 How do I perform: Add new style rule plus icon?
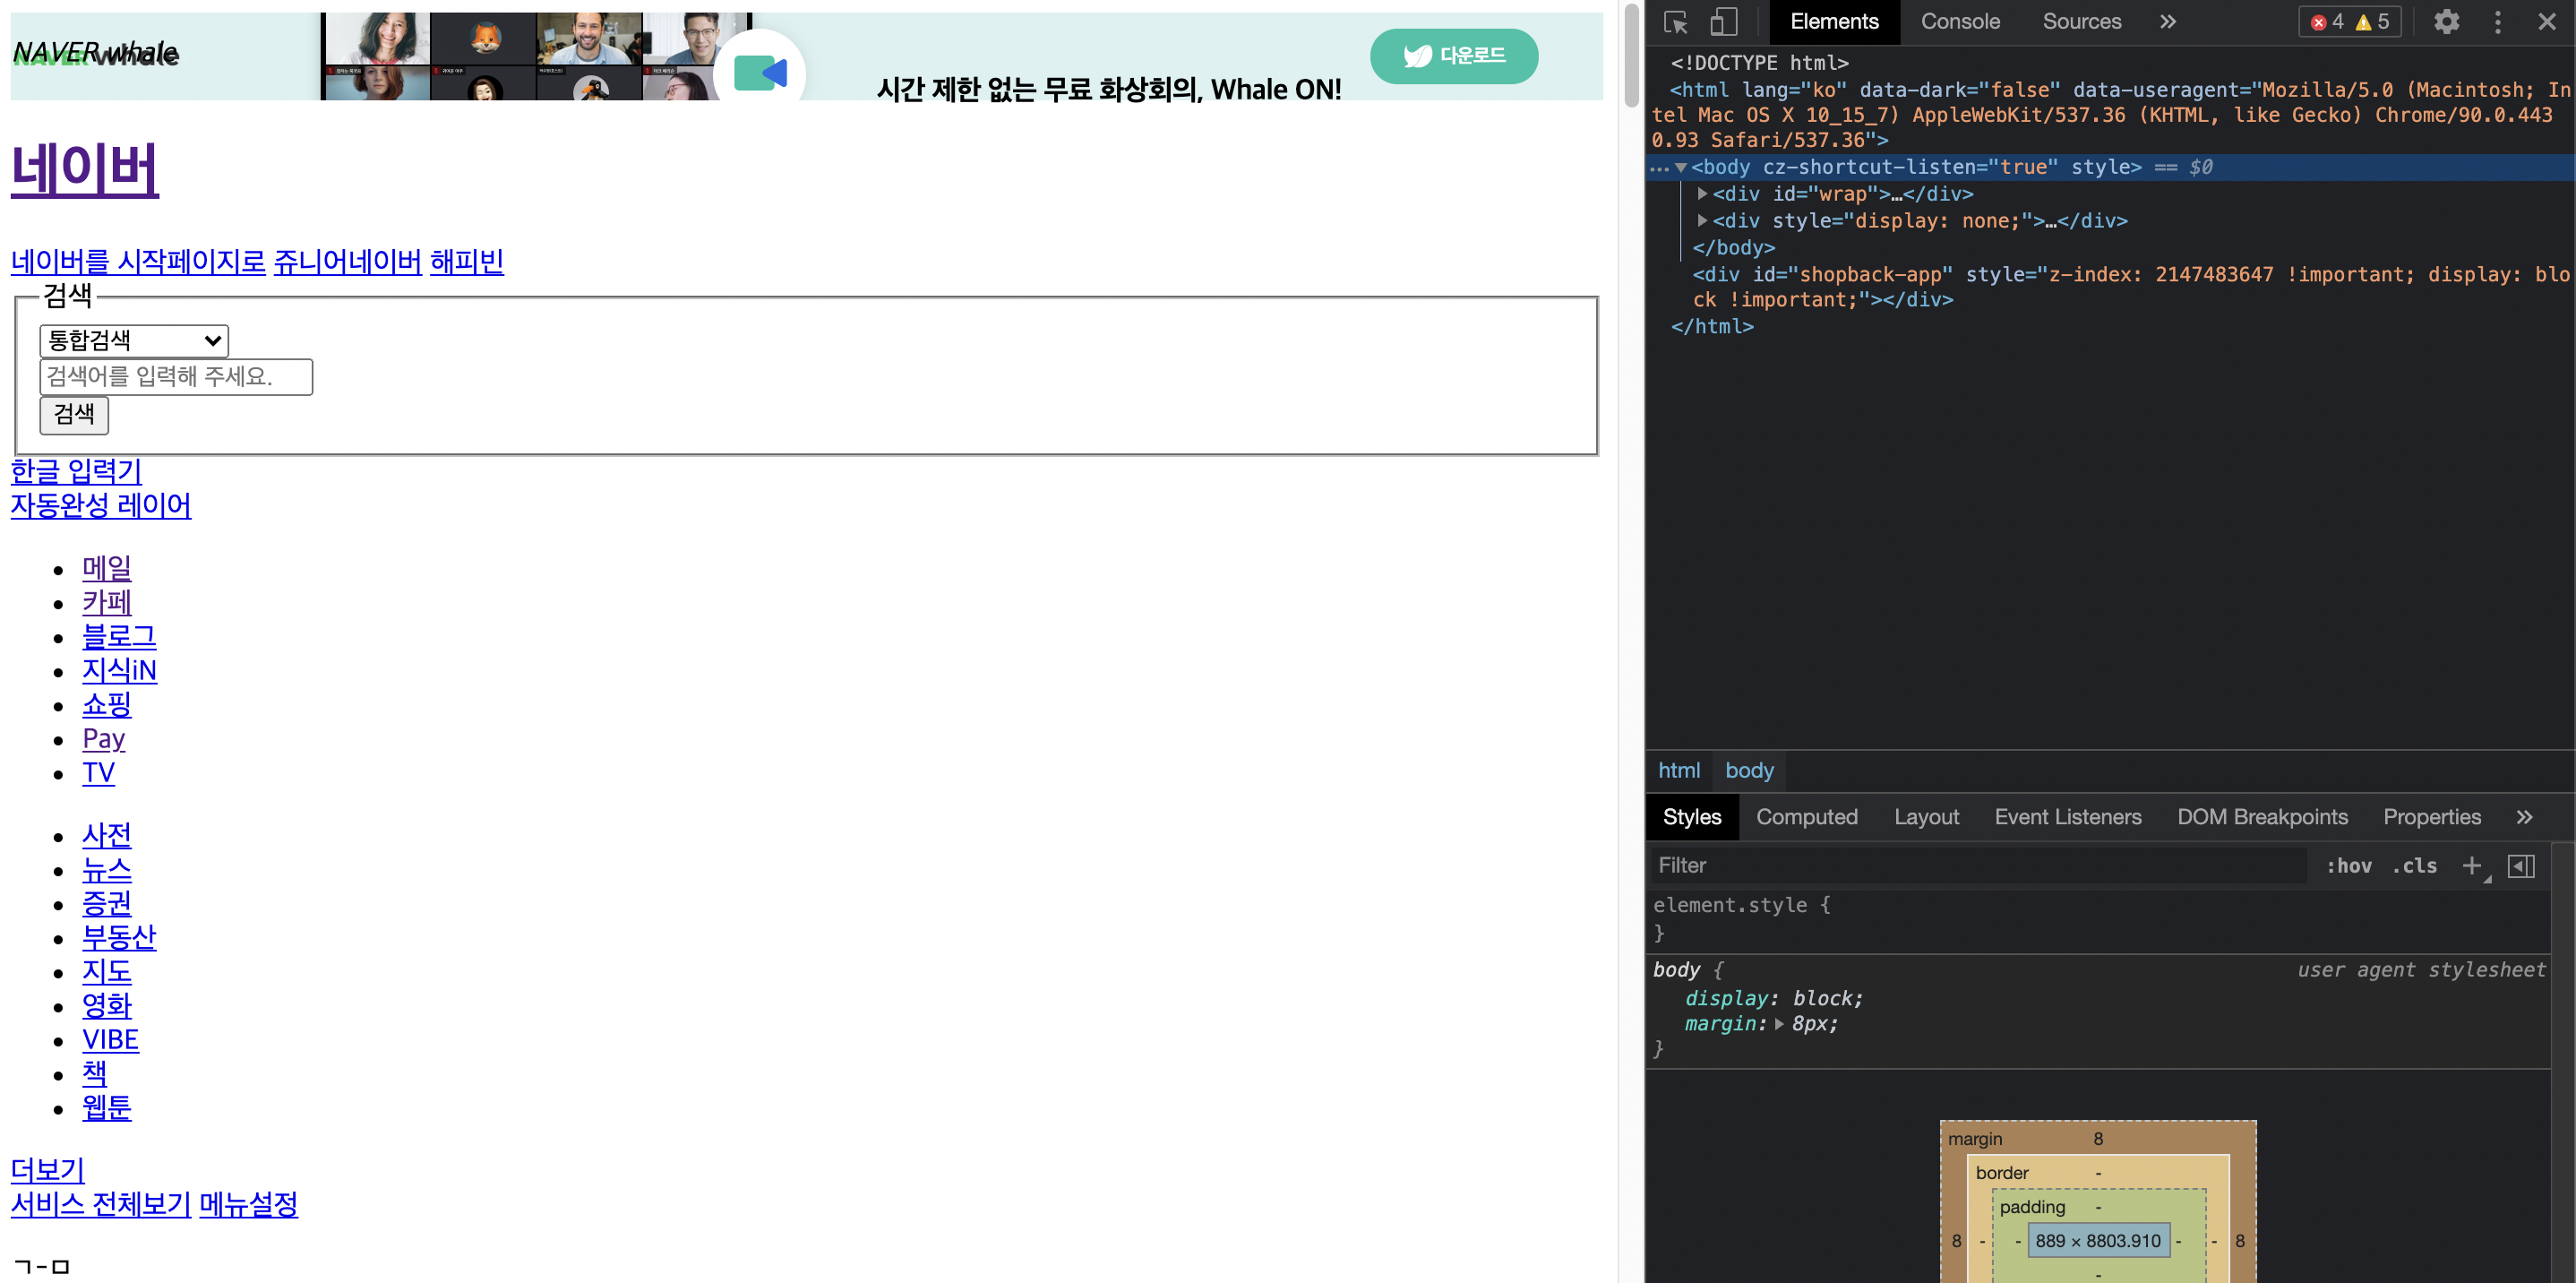pos(2471,866)
